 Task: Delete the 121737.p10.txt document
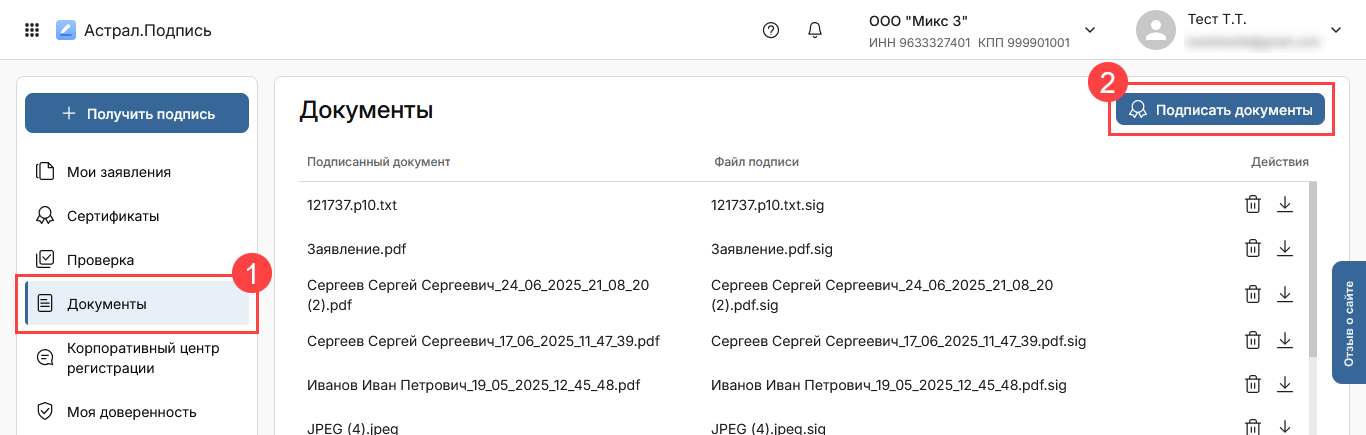[x=1252, y=205]
